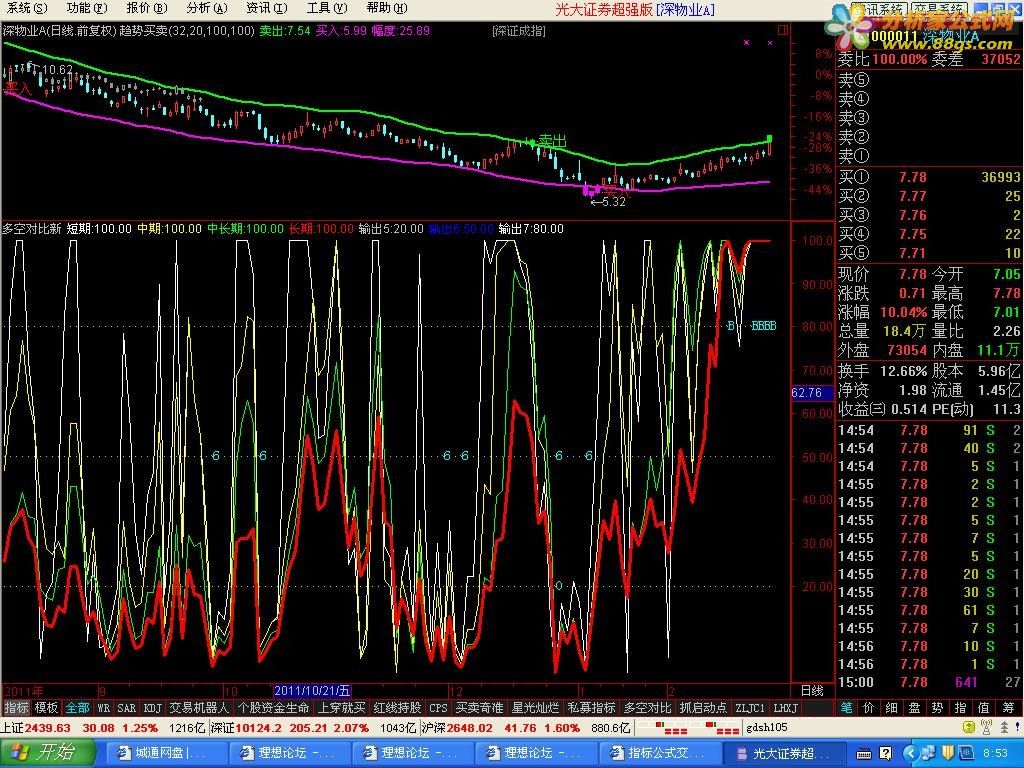Click the small window icon at chart top-right
Image resolution: width=1024 pixels, height=768 pixels.
click(783, 30)
